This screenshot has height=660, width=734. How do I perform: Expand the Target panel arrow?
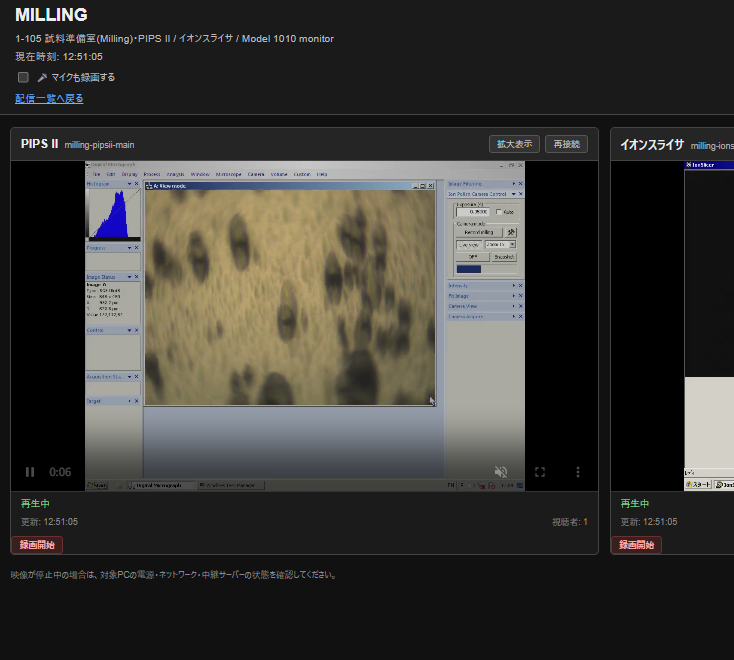click(130, 401)
